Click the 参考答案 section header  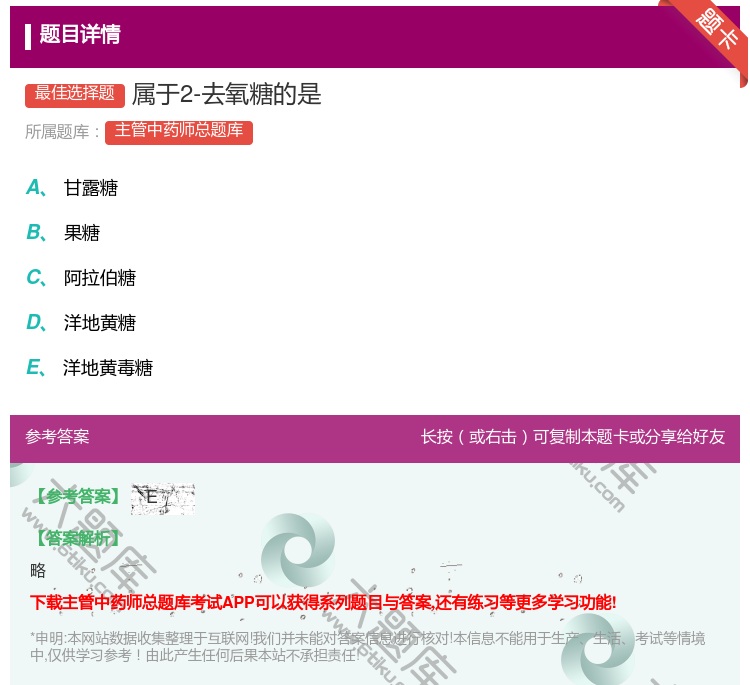point(57,437)
